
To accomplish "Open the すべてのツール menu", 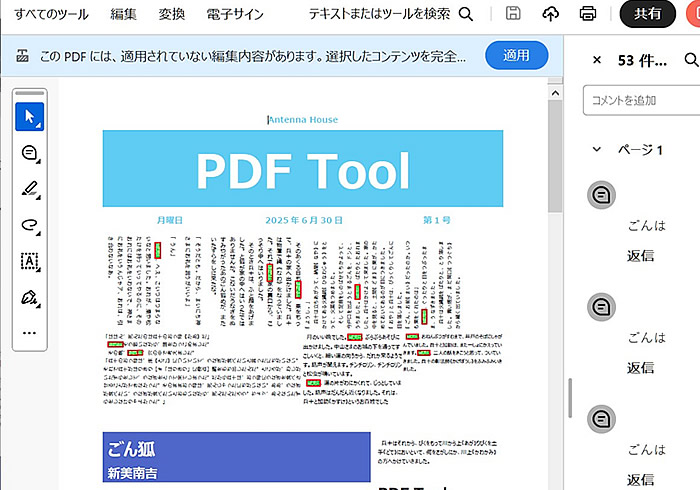I will tap(51, 14).
